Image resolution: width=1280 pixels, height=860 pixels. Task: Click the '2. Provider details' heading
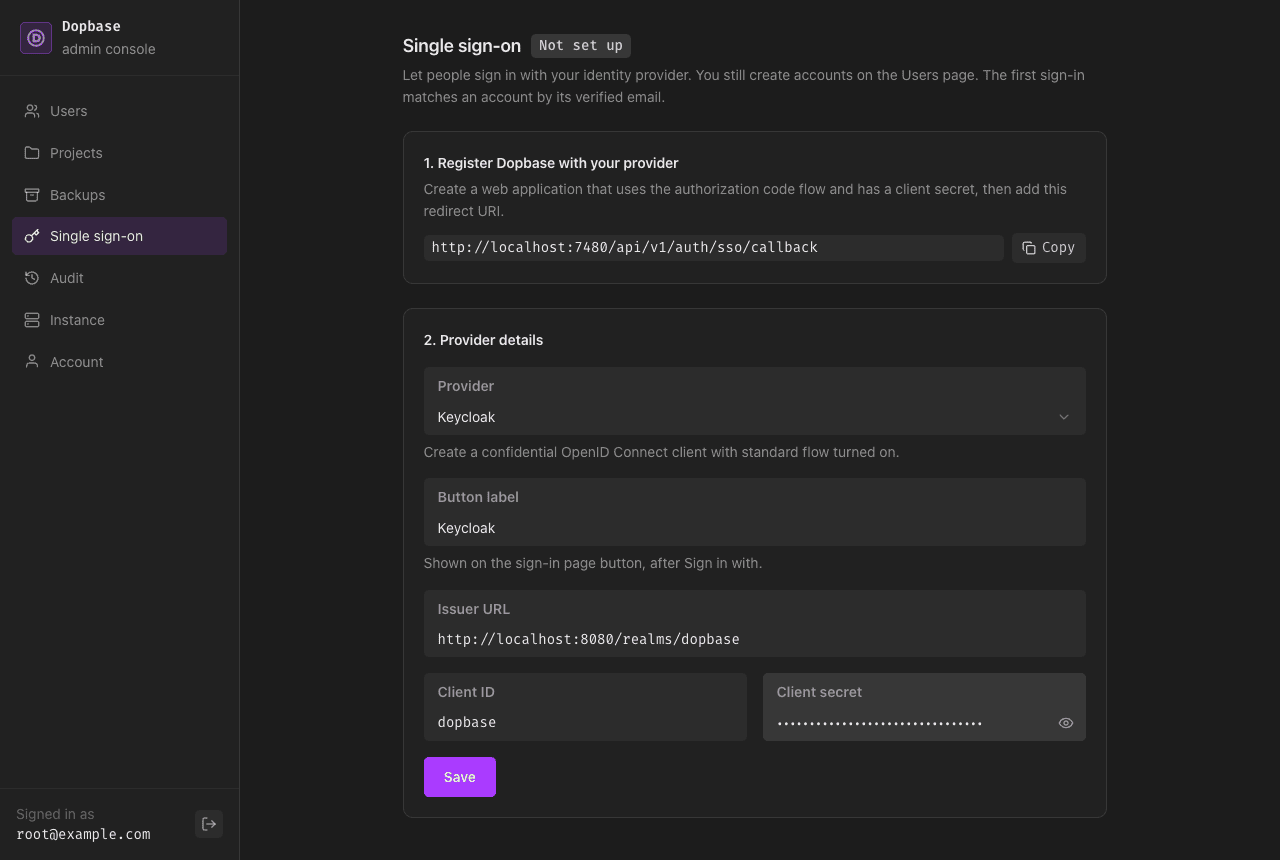(x=483, y=340)
